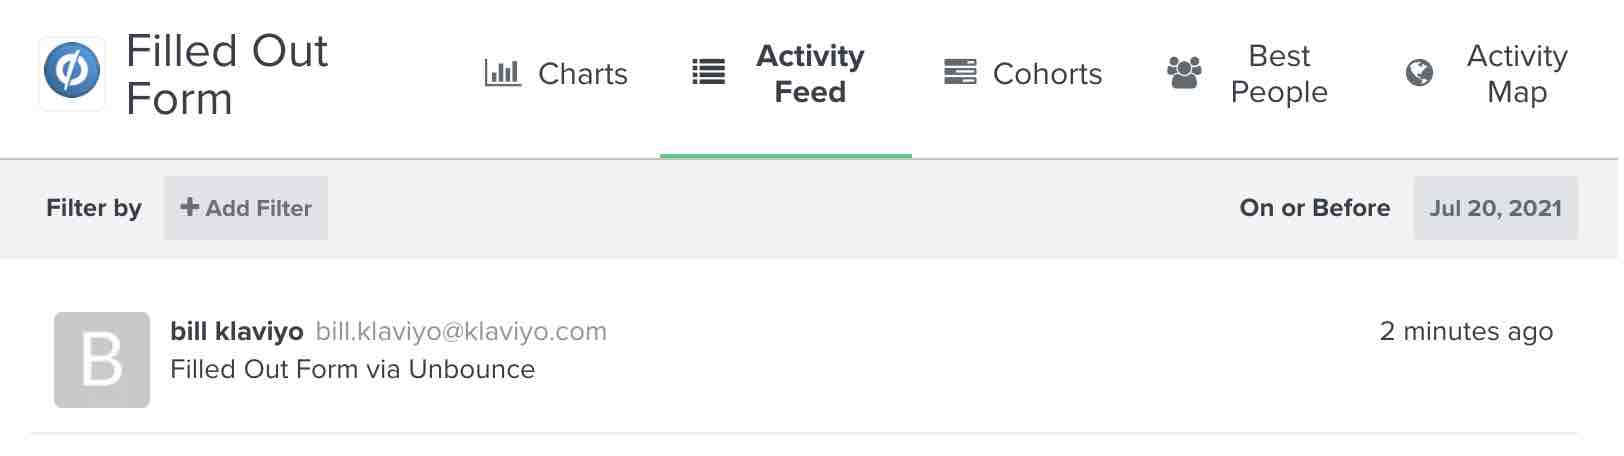Open bill klaviyo's profile name link

pyautogui.click(x=237, y=332)
